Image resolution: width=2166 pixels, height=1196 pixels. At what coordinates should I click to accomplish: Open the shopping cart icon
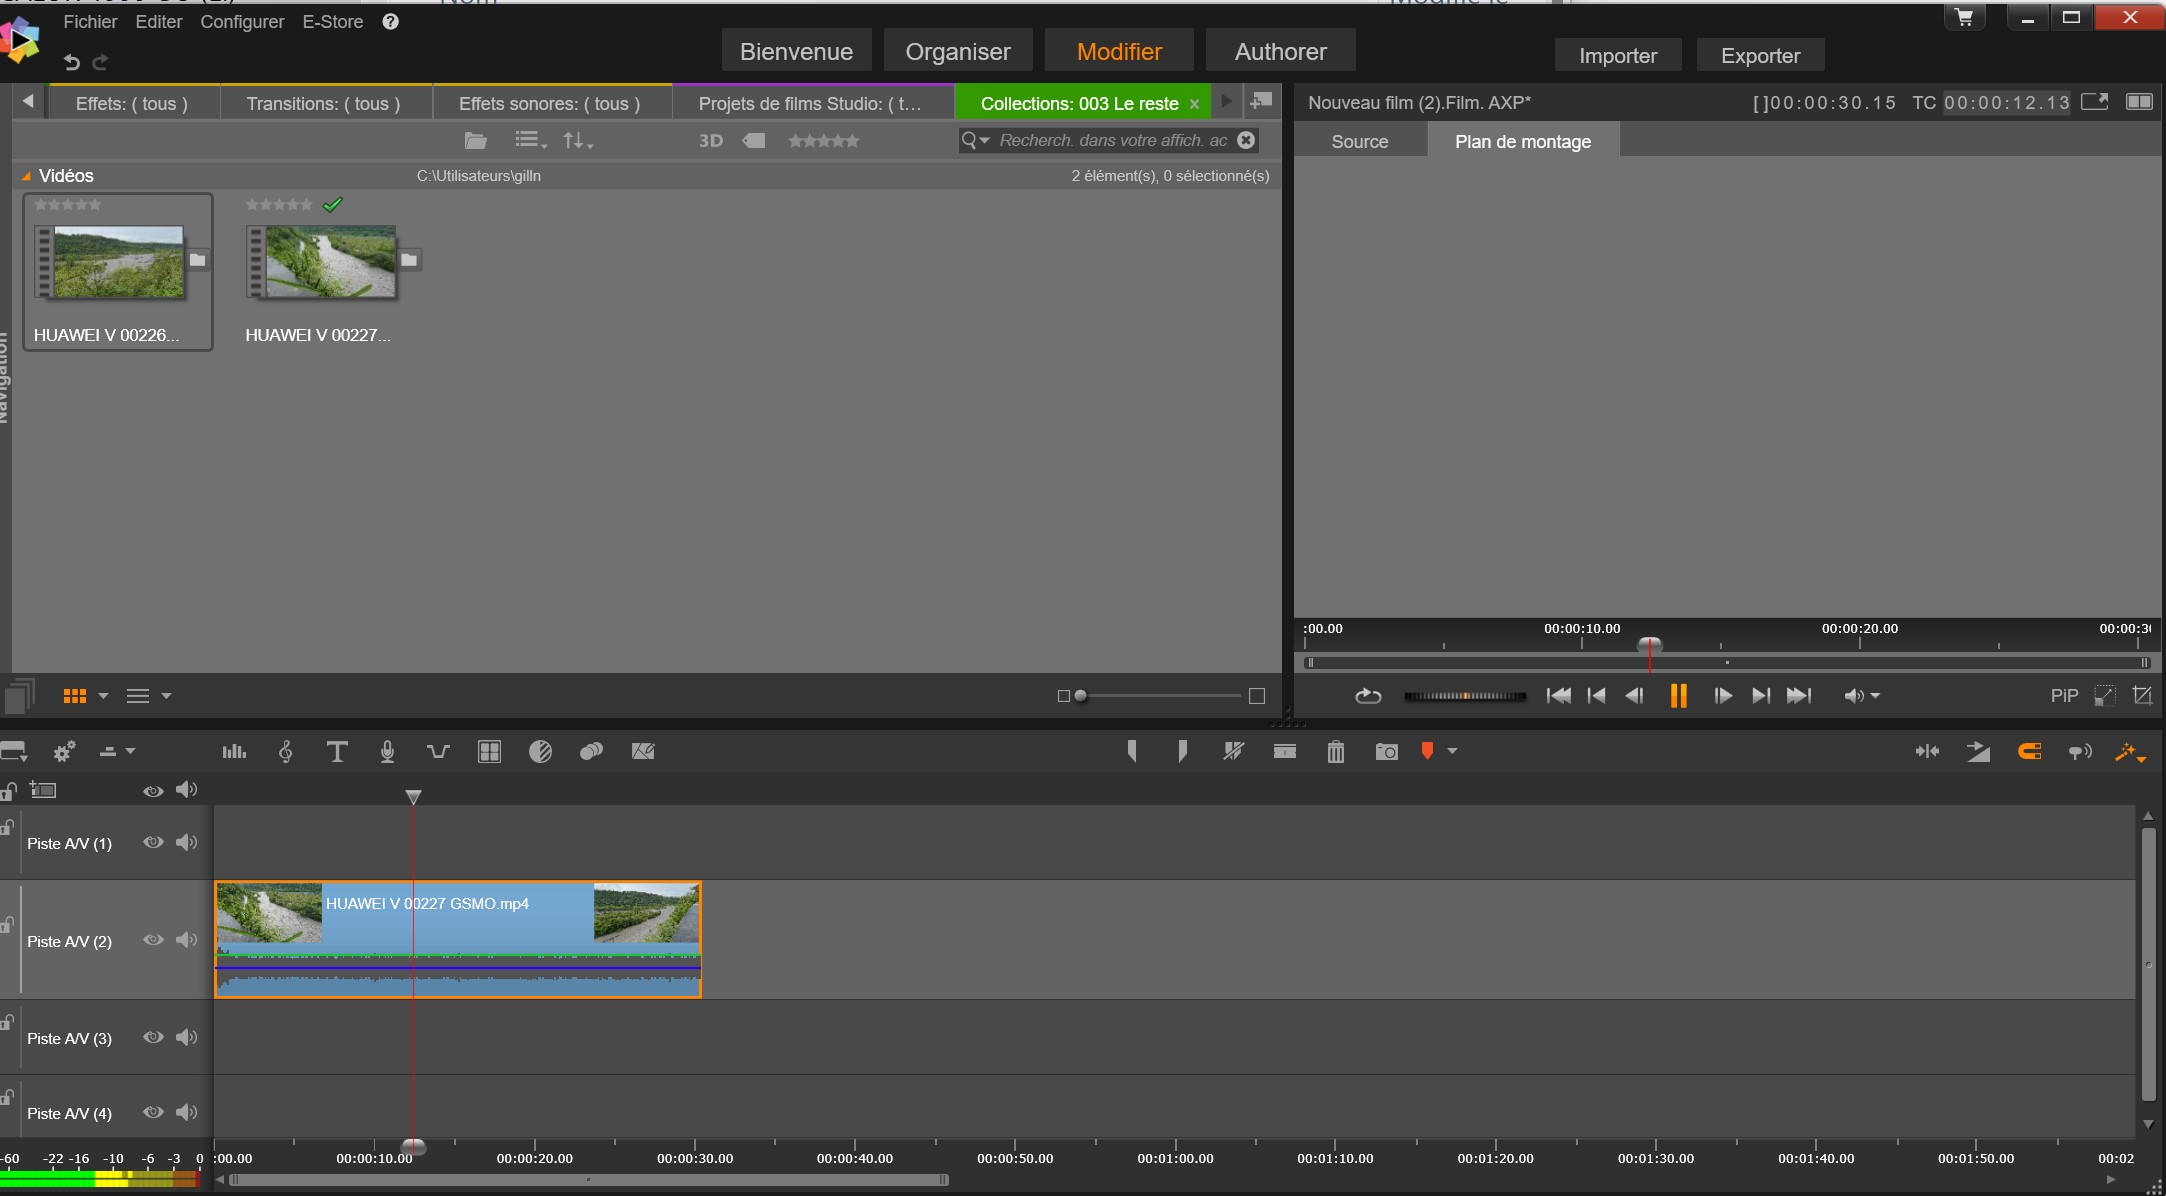1964,18
